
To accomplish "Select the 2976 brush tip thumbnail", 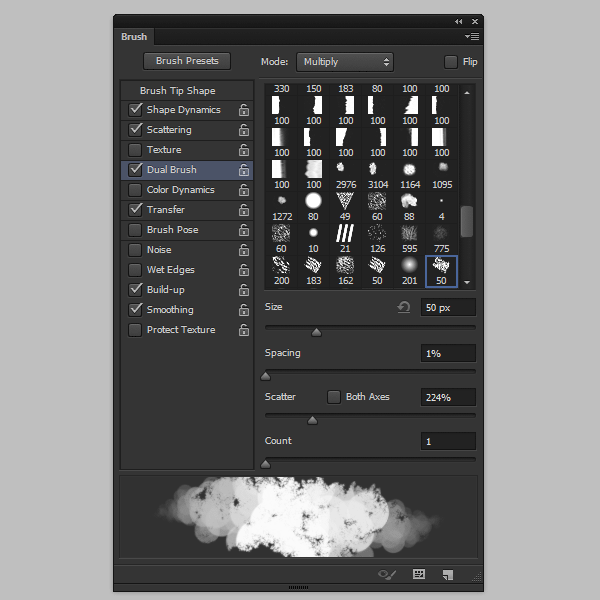I will pos(346,169).
